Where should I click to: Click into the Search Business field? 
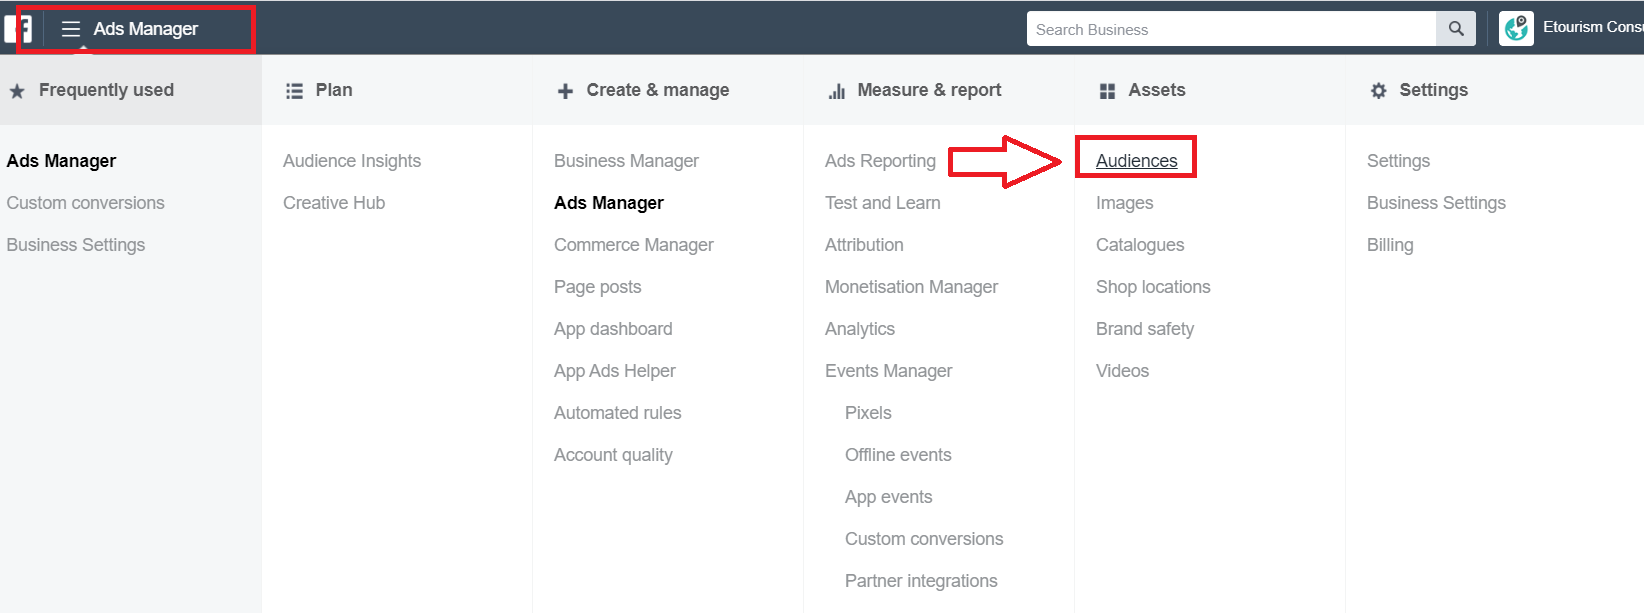[1231, 29]
